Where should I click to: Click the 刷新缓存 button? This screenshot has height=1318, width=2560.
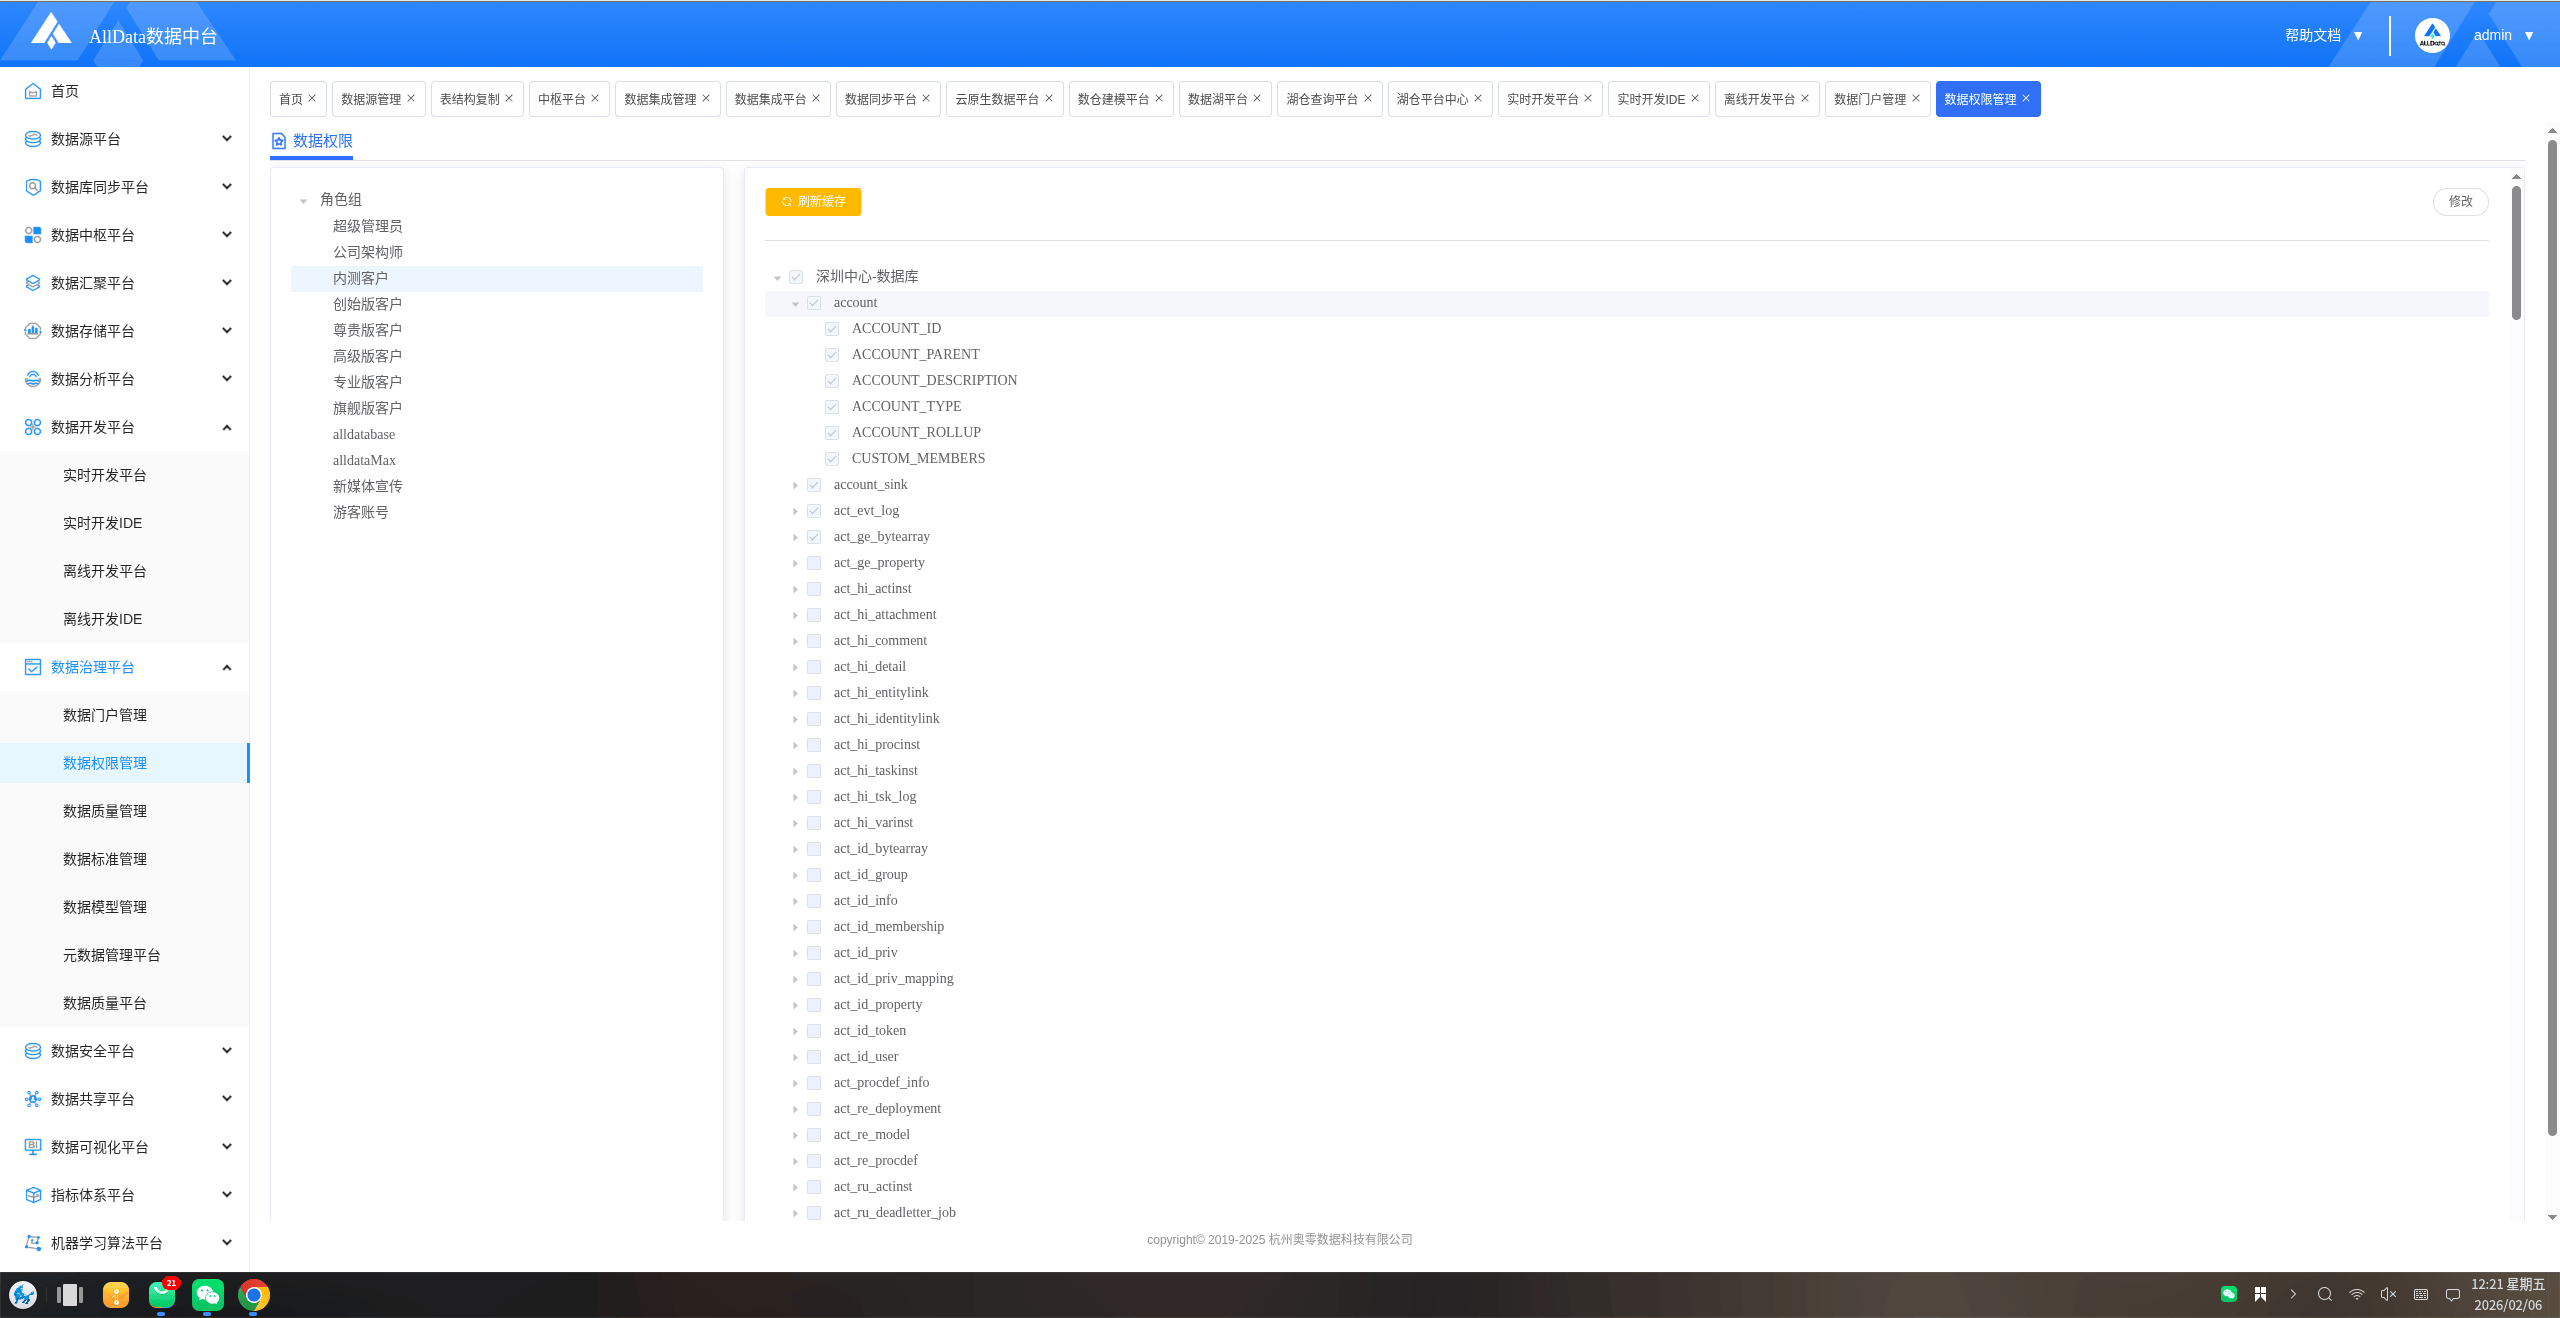813,201
